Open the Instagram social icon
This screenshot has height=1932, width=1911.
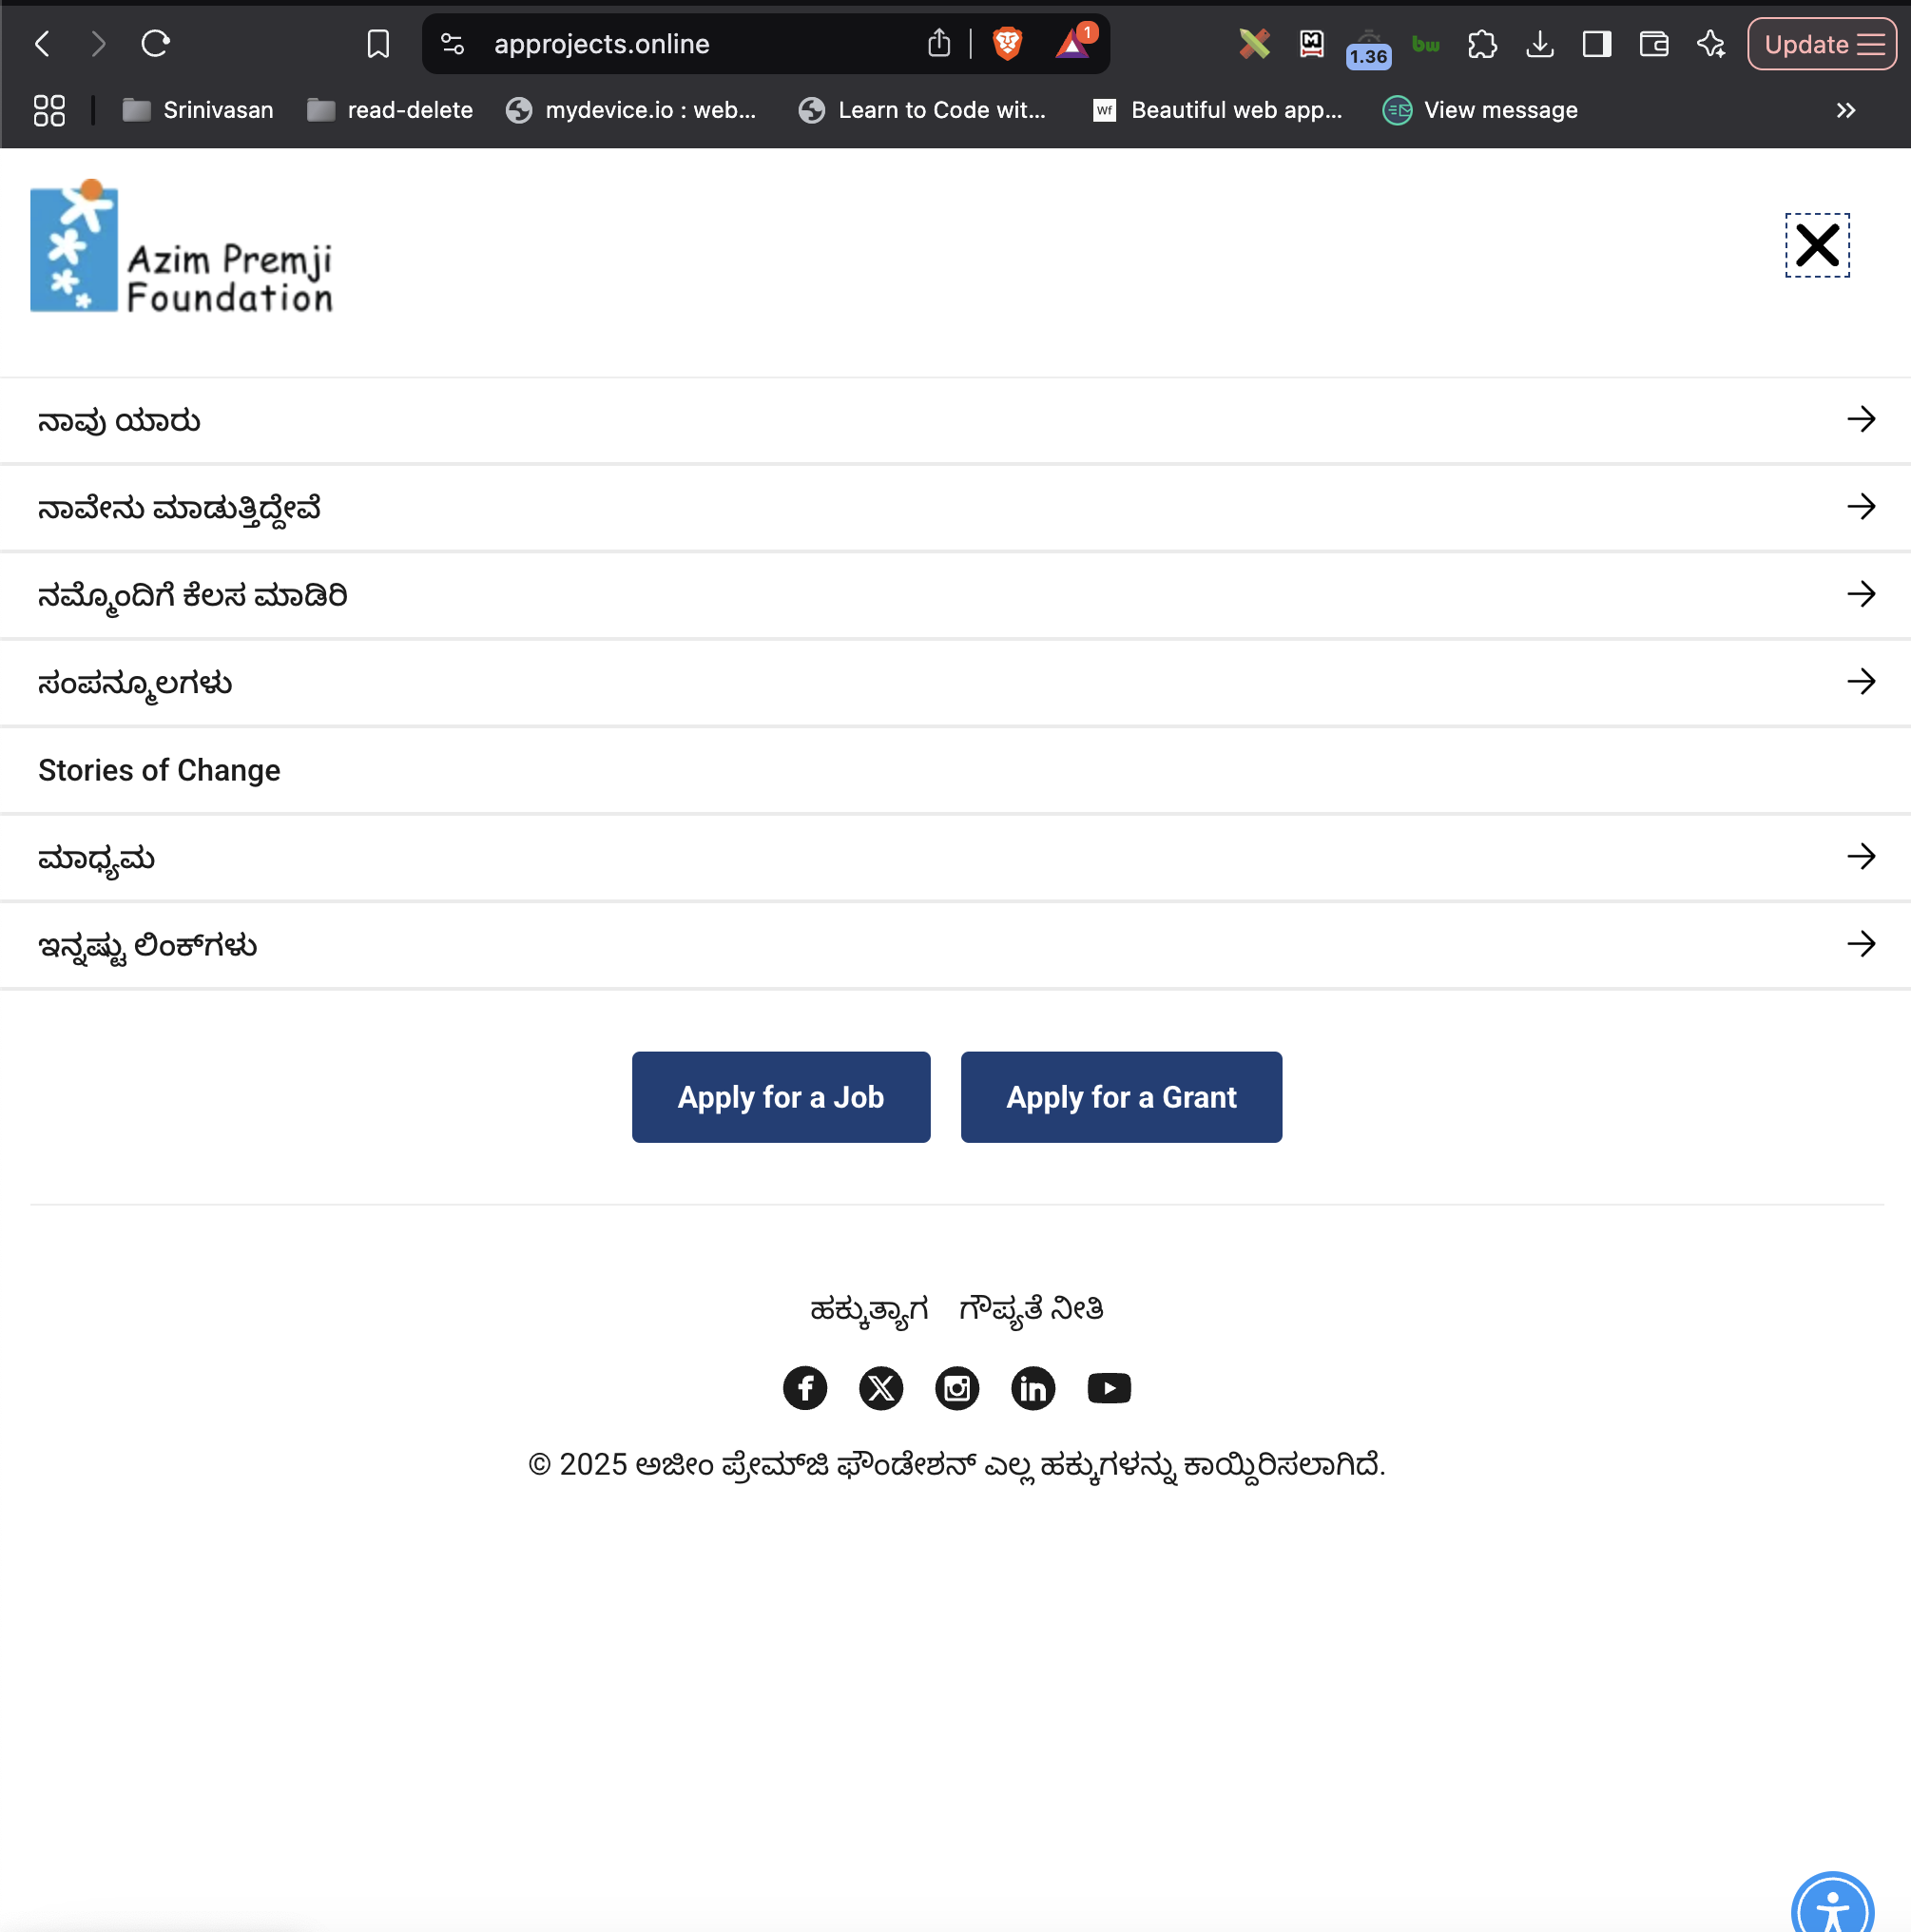(957, 1387)
